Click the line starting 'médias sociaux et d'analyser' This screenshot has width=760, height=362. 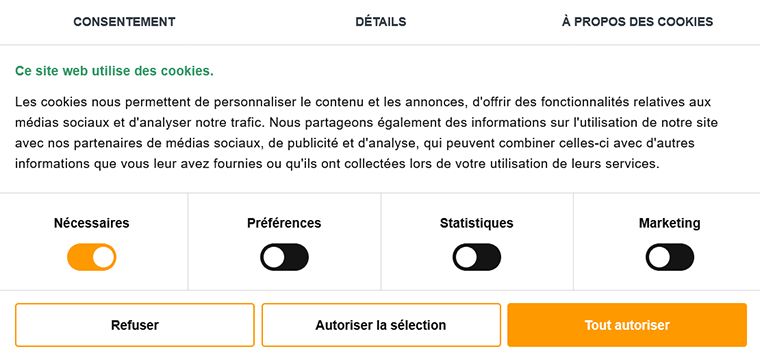(366, 123)
